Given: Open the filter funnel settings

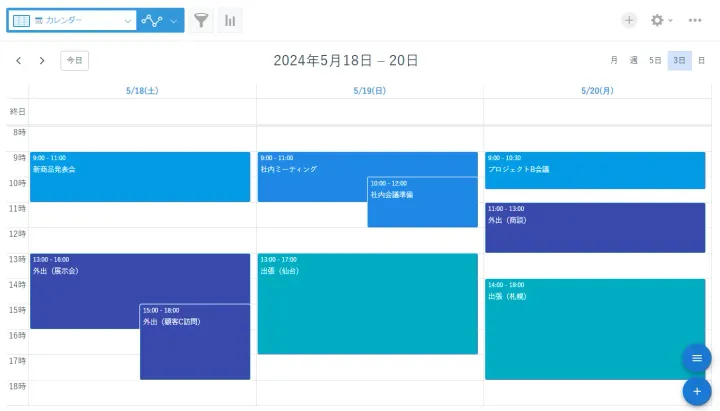Looking at the screenshot, I should click(202, 20).
